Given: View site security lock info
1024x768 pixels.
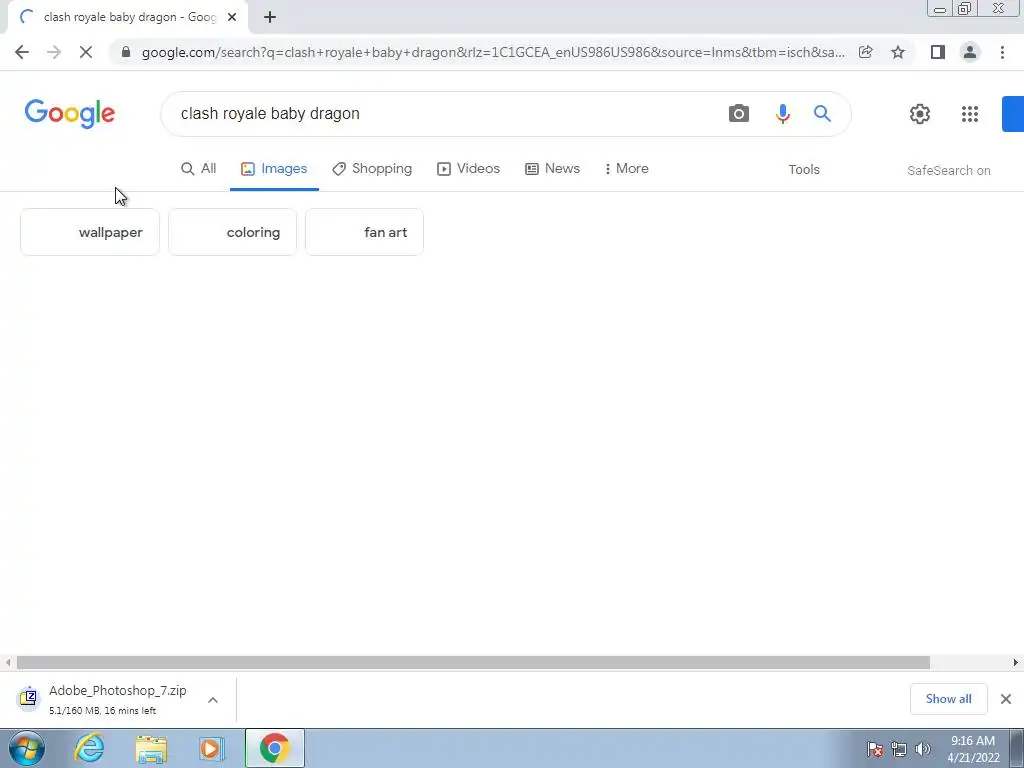Looking at the screenshot, I should [126, 52].
